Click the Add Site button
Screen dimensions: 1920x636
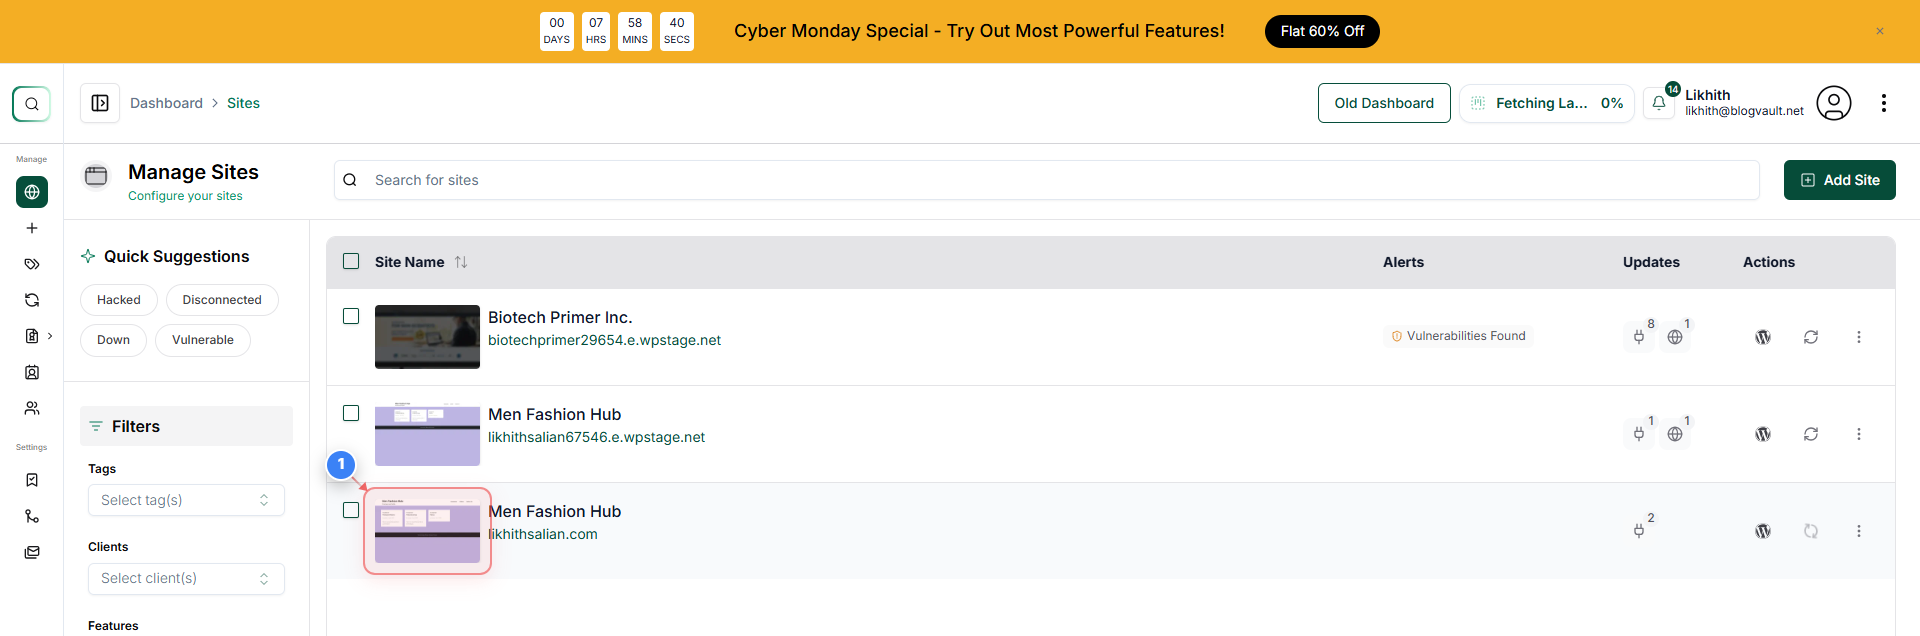1840,180
